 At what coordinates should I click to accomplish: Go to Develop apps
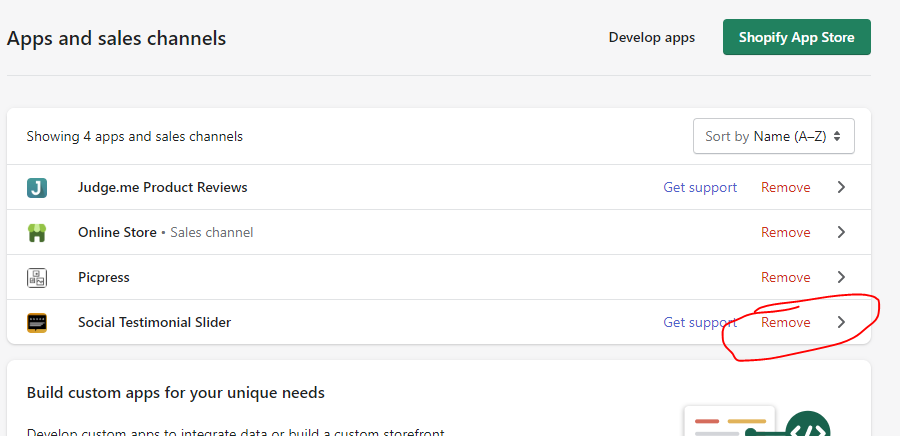pos(651,38)
